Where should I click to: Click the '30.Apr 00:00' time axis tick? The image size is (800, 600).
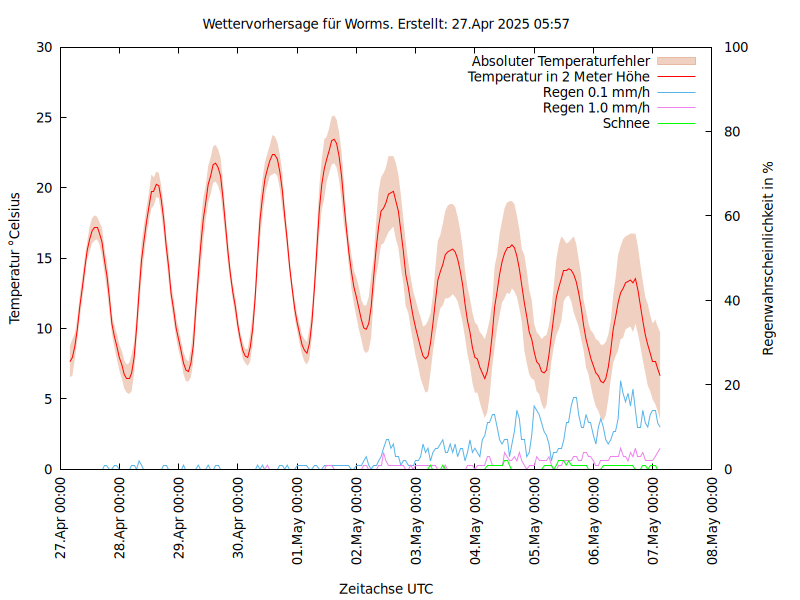(x=239, y=520)
